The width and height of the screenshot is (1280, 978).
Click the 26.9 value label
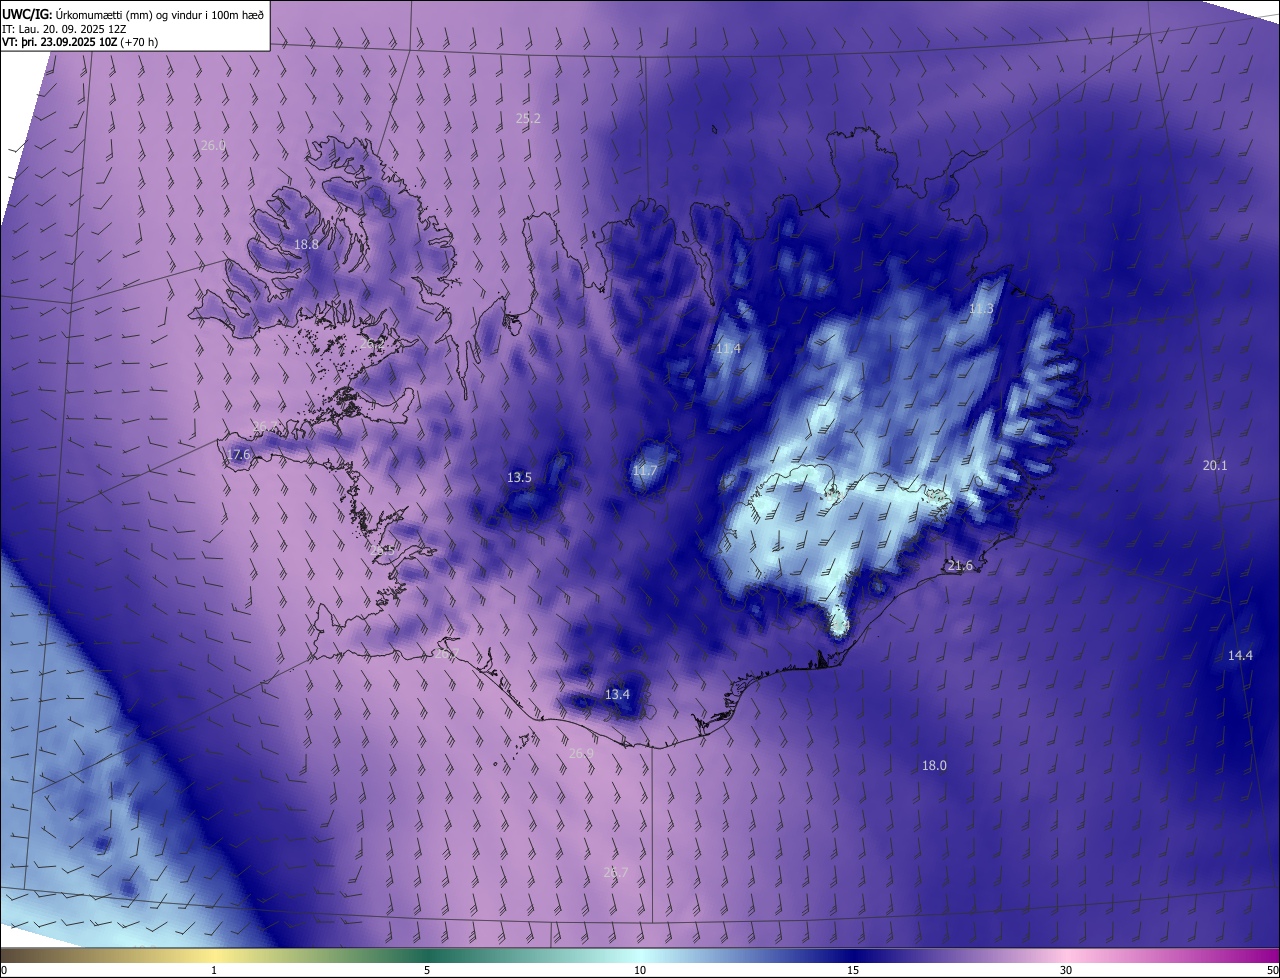(581, 753)
